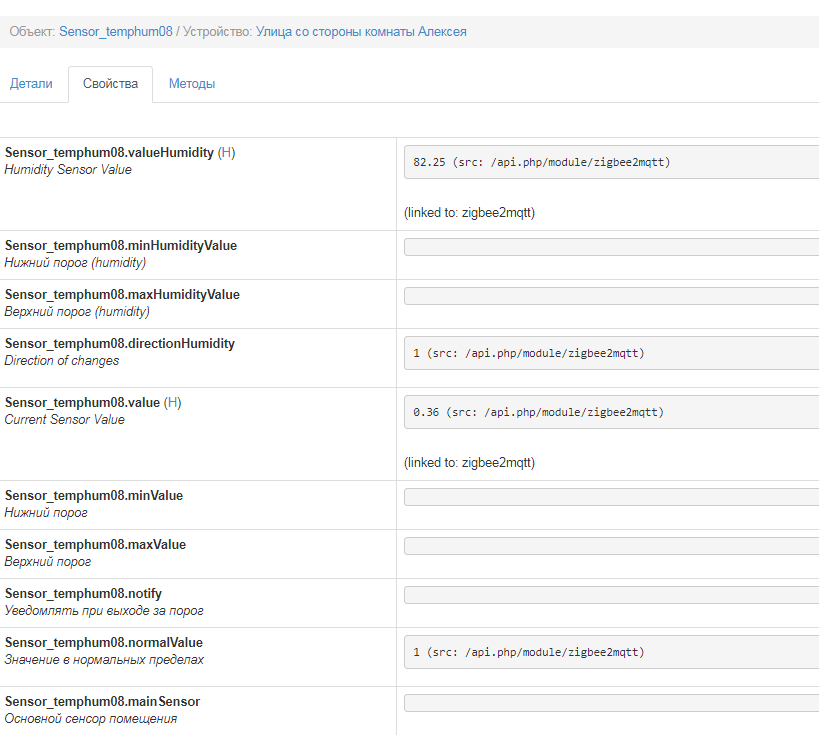Focus the minValue Нижний порог field
The height and width of the screenshot is (735, 819).
coord(610,497)
